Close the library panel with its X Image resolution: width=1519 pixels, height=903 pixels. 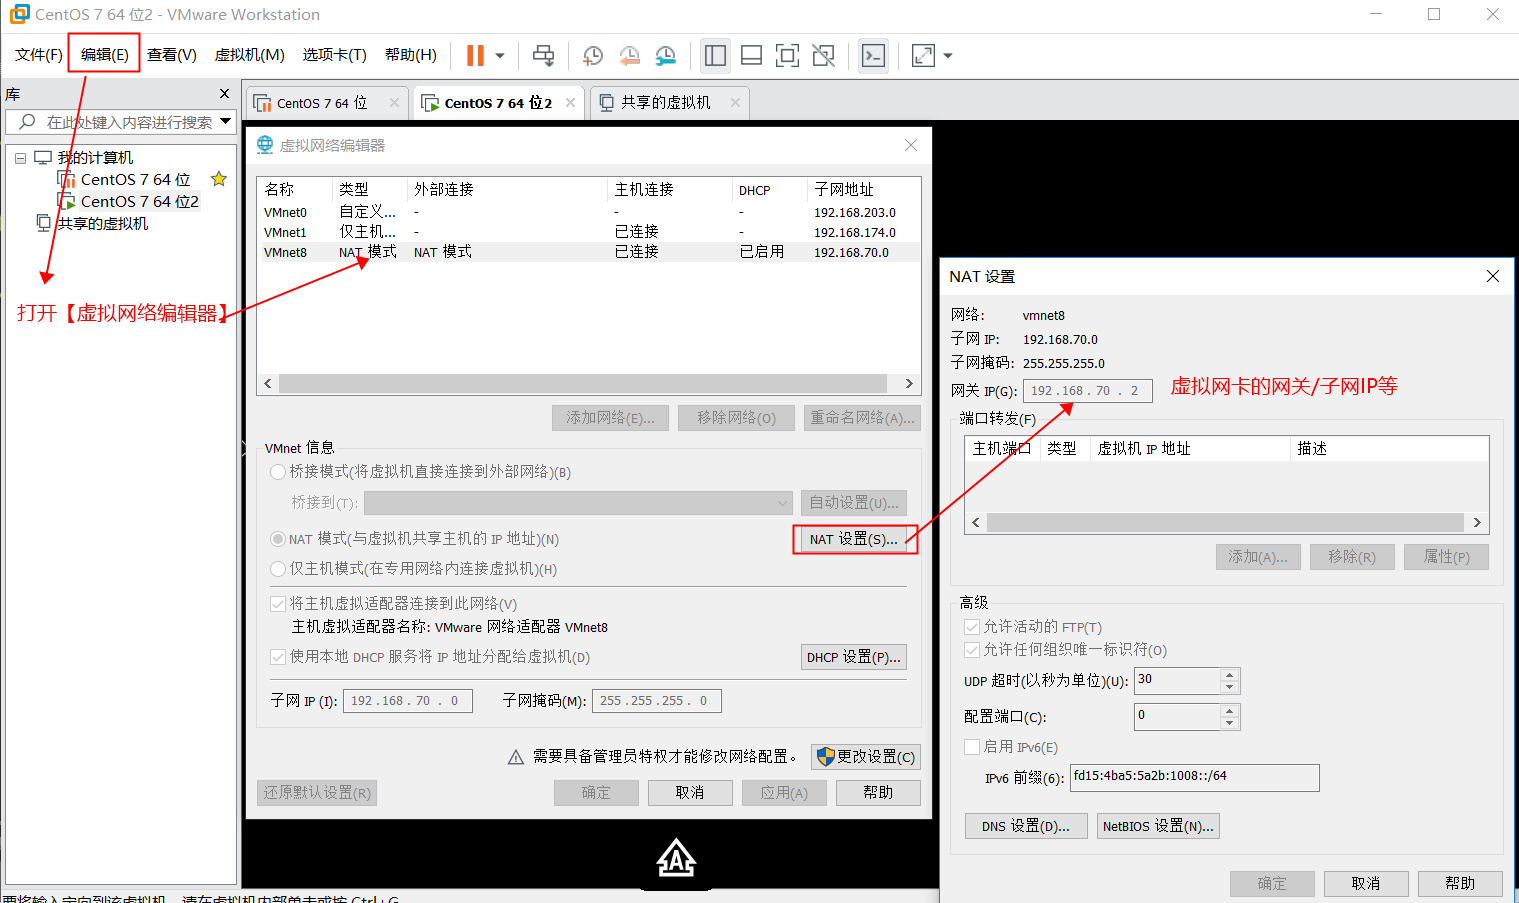coord(224,93)
